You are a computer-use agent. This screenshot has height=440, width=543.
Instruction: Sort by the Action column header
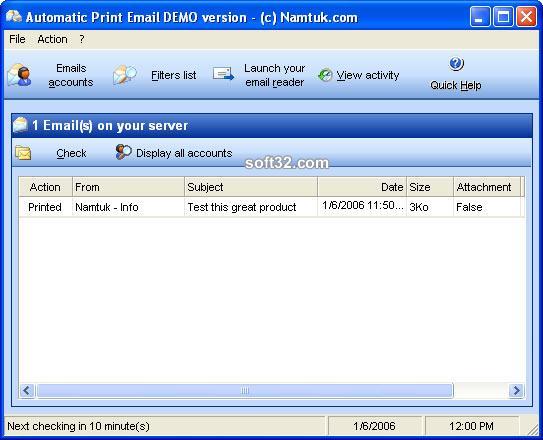[45, 187]
